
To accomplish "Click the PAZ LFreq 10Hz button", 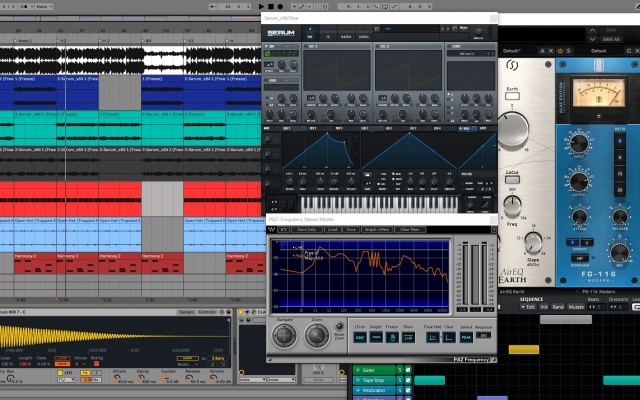I will coord(360,337).
